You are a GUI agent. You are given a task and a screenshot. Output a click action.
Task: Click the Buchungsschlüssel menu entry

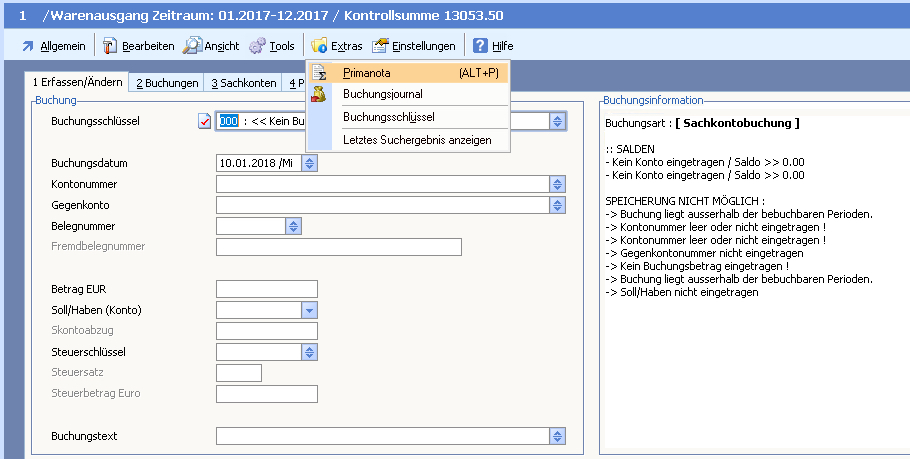tap(388, 117)
